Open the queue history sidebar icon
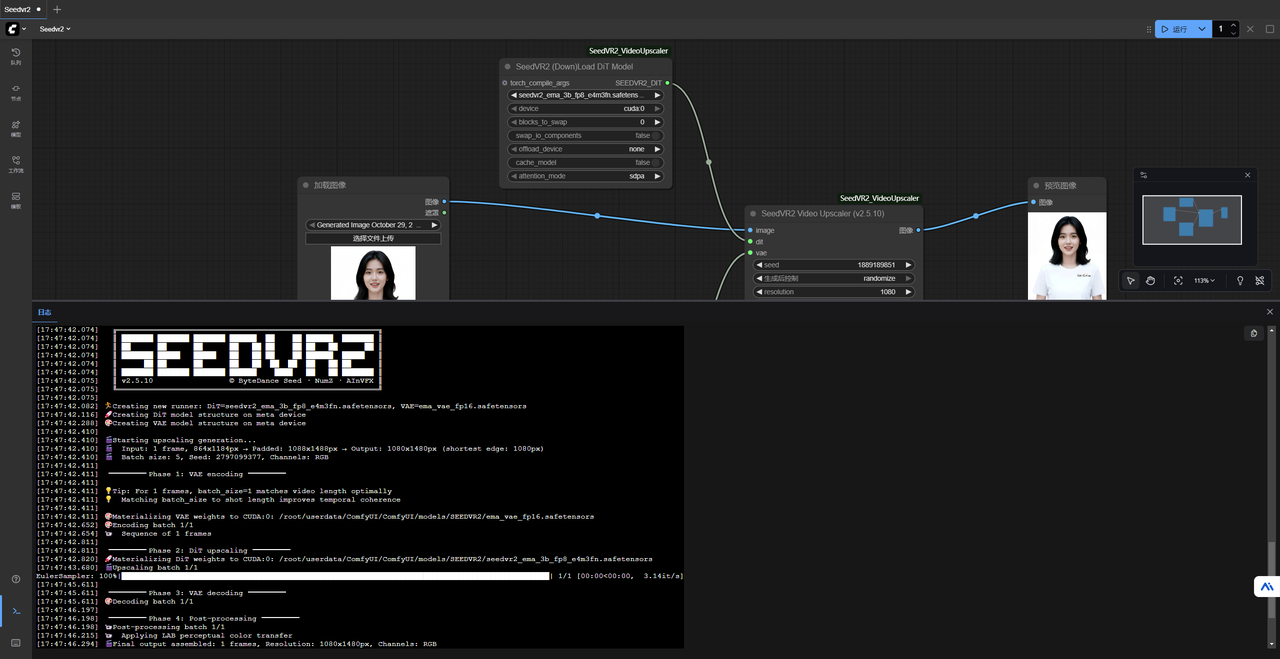The image size is (1280, 659). 16,56
